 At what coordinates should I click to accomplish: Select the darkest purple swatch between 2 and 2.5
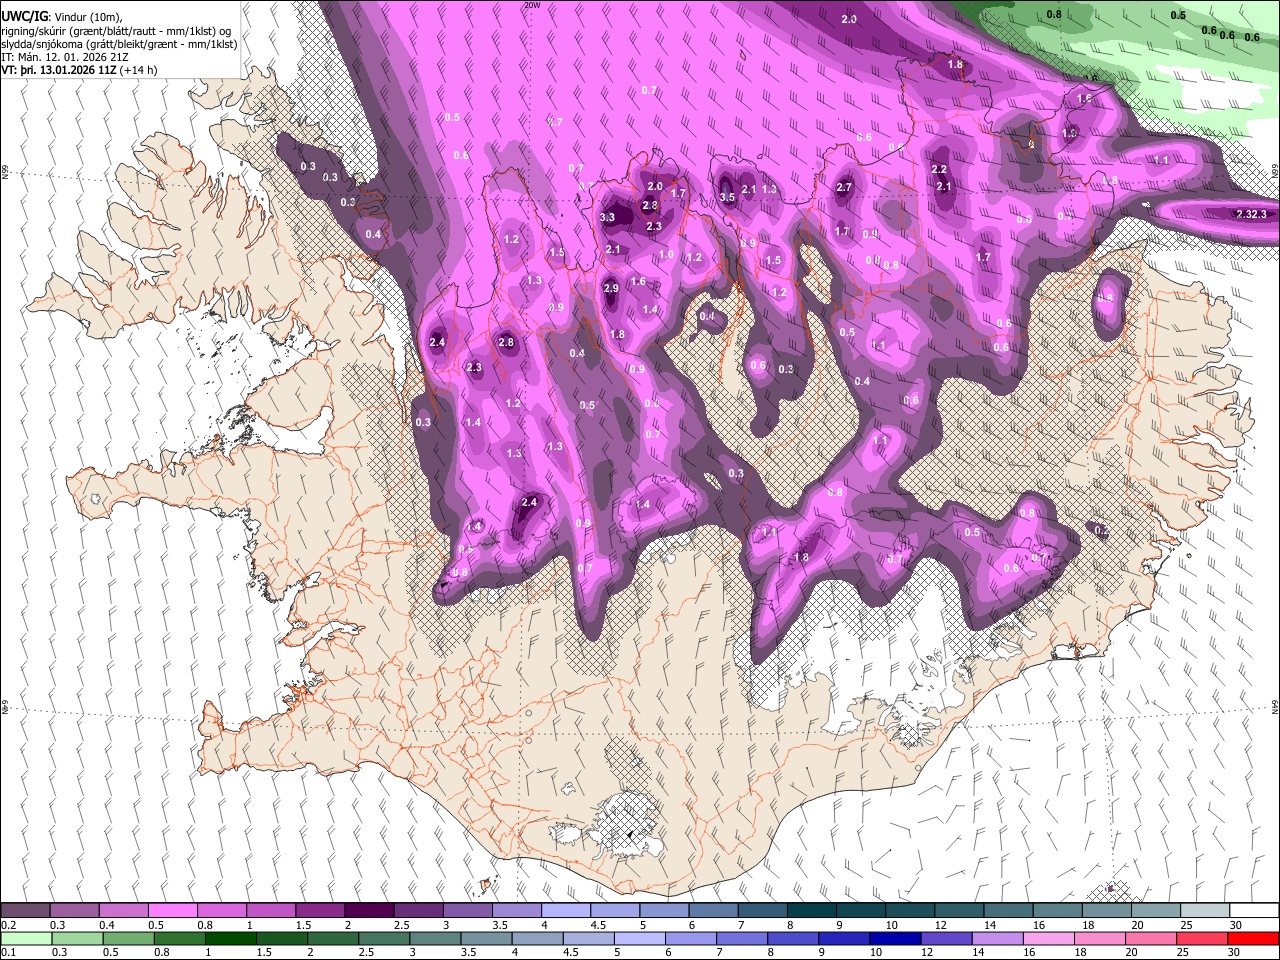coord(368,911)
